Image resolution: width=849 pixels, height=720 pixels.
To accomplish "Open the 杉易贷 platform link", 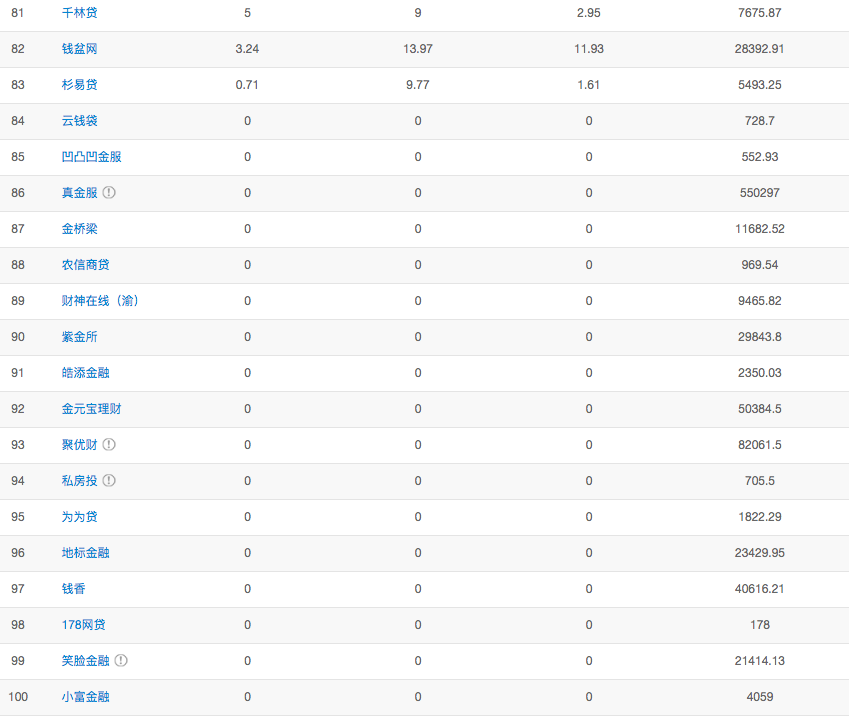I will click(x=80, y=84).
